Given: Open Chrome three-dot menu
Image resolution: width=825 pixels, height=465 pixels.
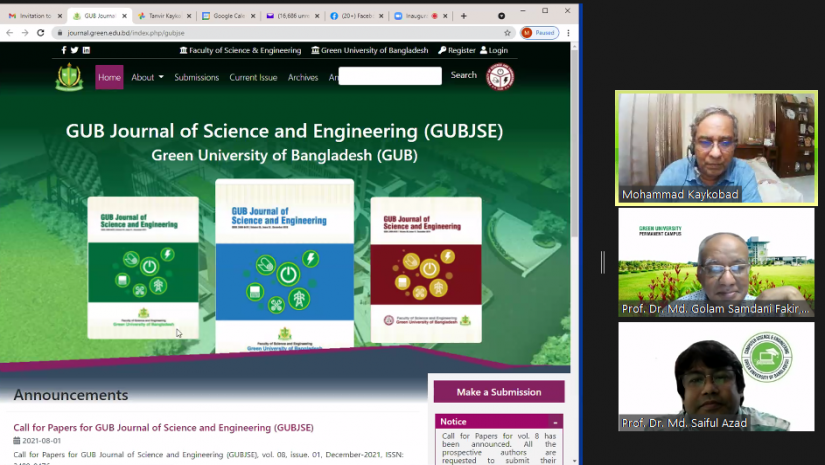Looking at the screenshot, I should coord(568,33).
